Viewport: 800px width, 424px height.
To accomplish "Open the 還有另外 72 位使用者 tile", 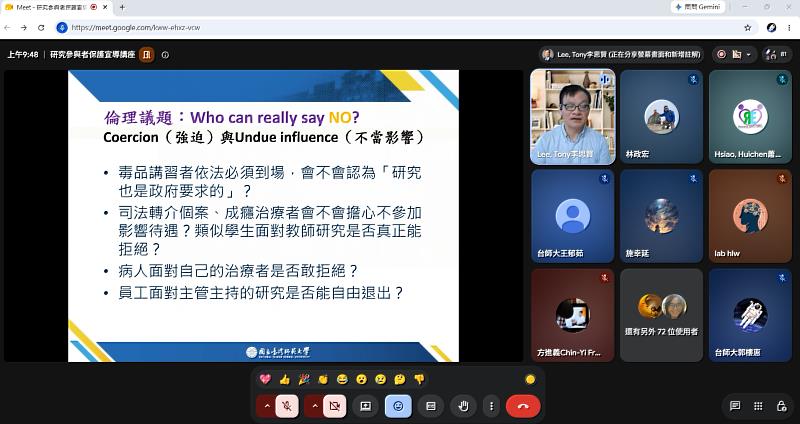I will pos(661,315).
